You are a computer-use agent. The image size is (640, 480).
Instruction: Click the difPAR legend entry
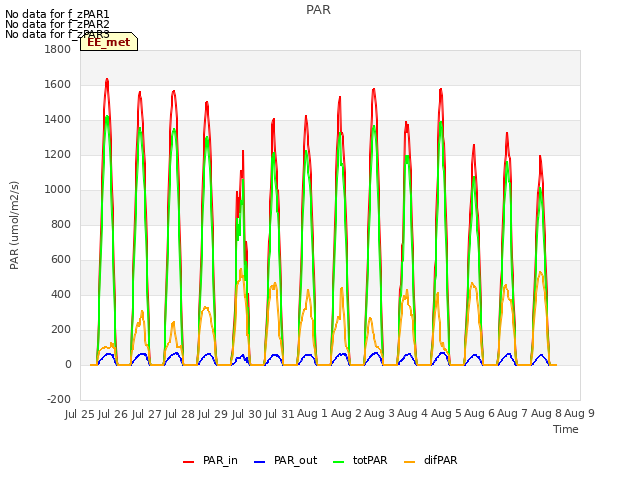coord(430,460)
